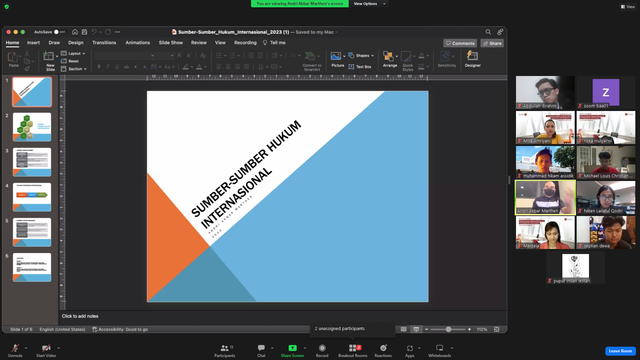Open Zoom Apps

[x=409, y=351]
